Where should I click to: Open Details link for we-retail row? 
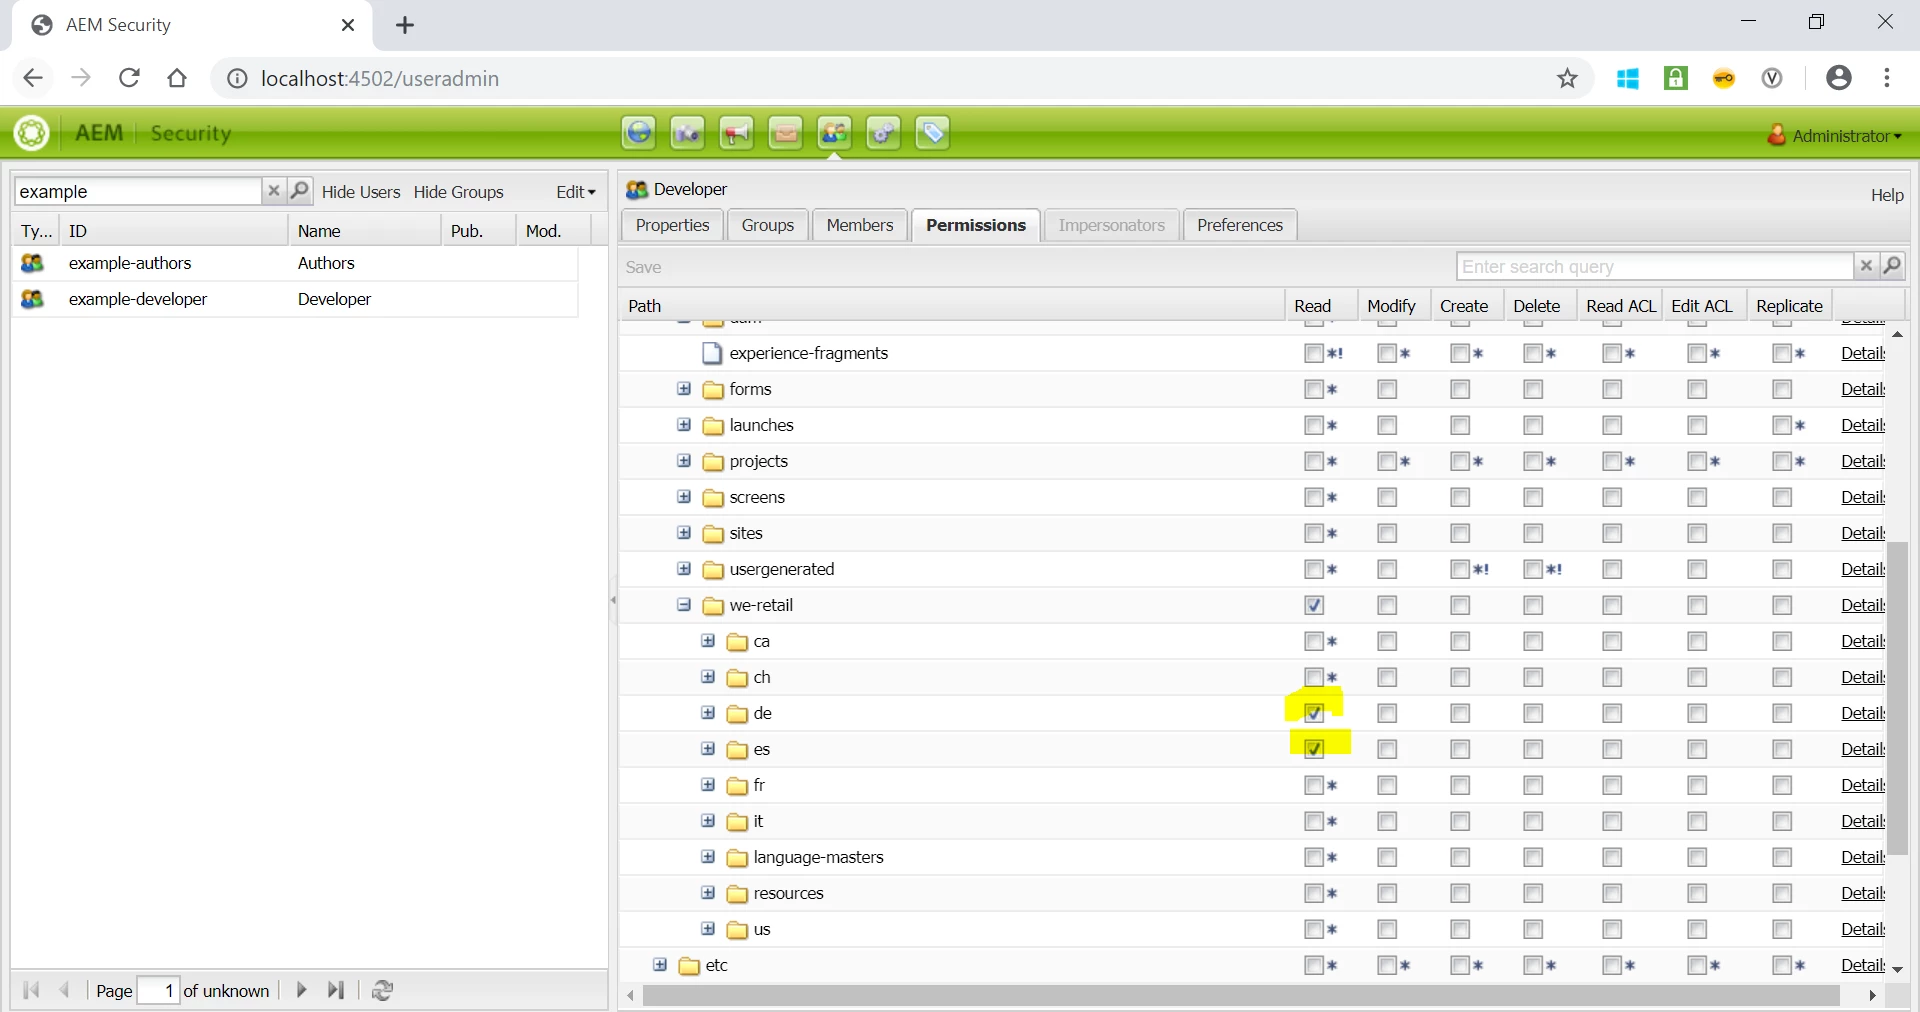[1863, 605]
